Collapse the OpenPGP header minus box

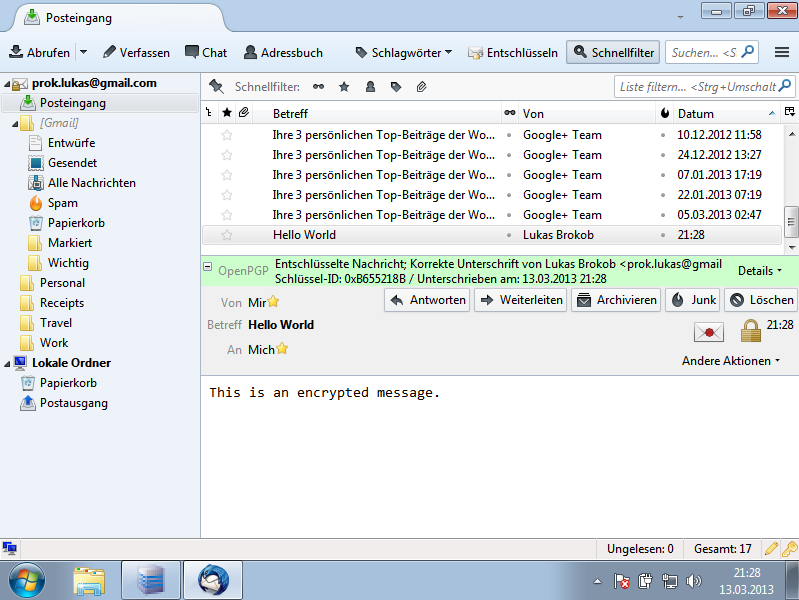pos(207,266)
